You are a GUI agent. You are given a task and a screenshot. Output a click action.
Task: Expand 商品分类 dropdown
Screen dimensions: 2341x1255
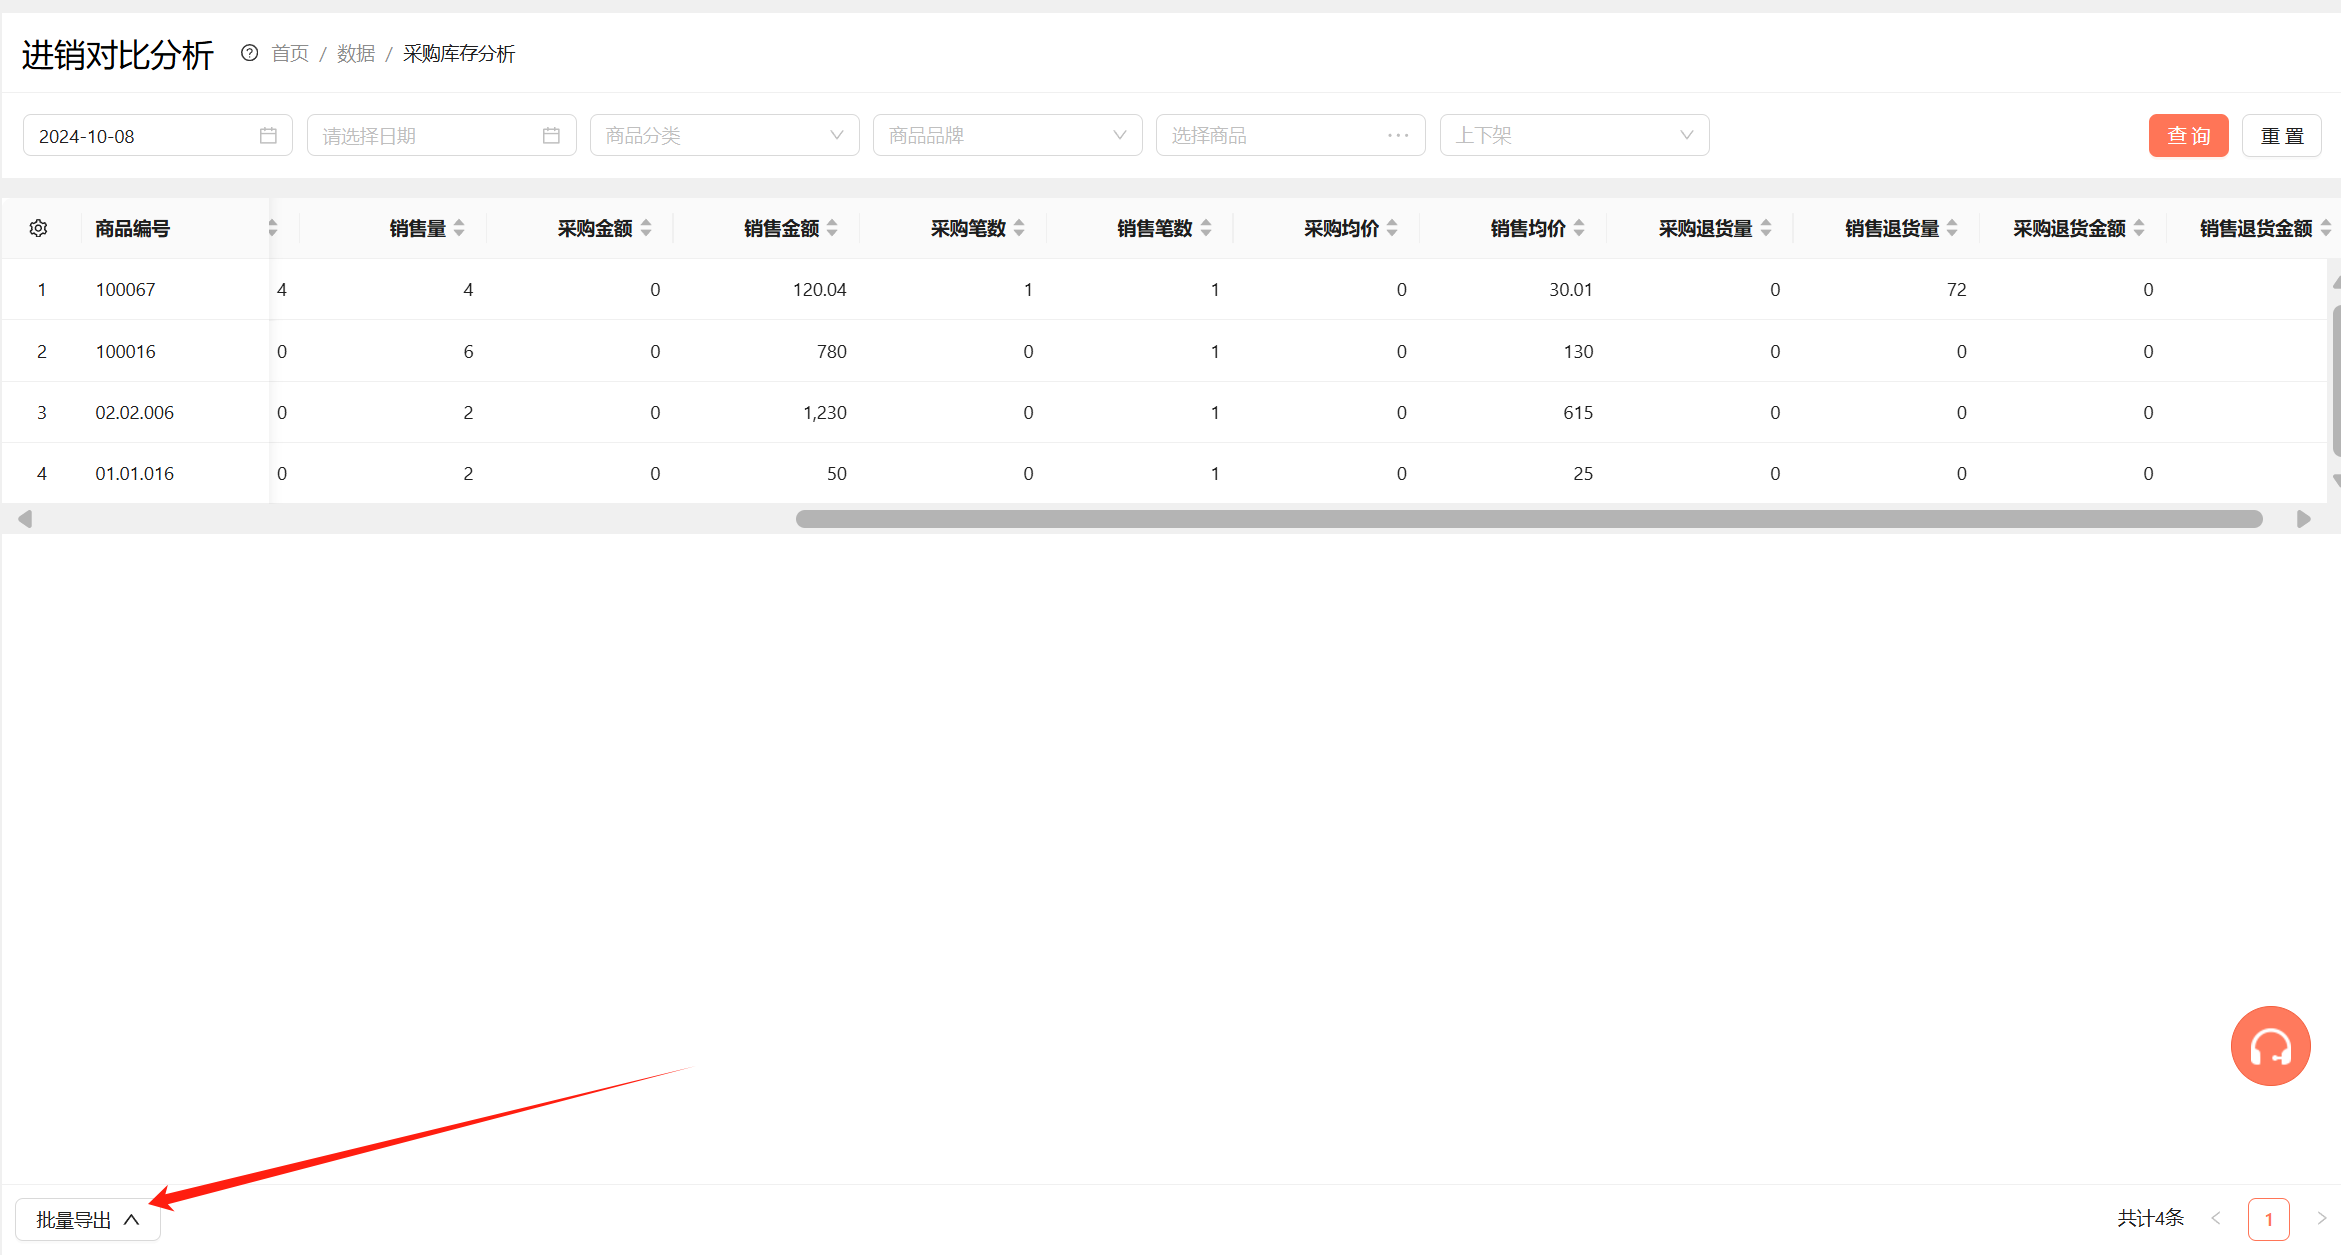coord(725,136)
